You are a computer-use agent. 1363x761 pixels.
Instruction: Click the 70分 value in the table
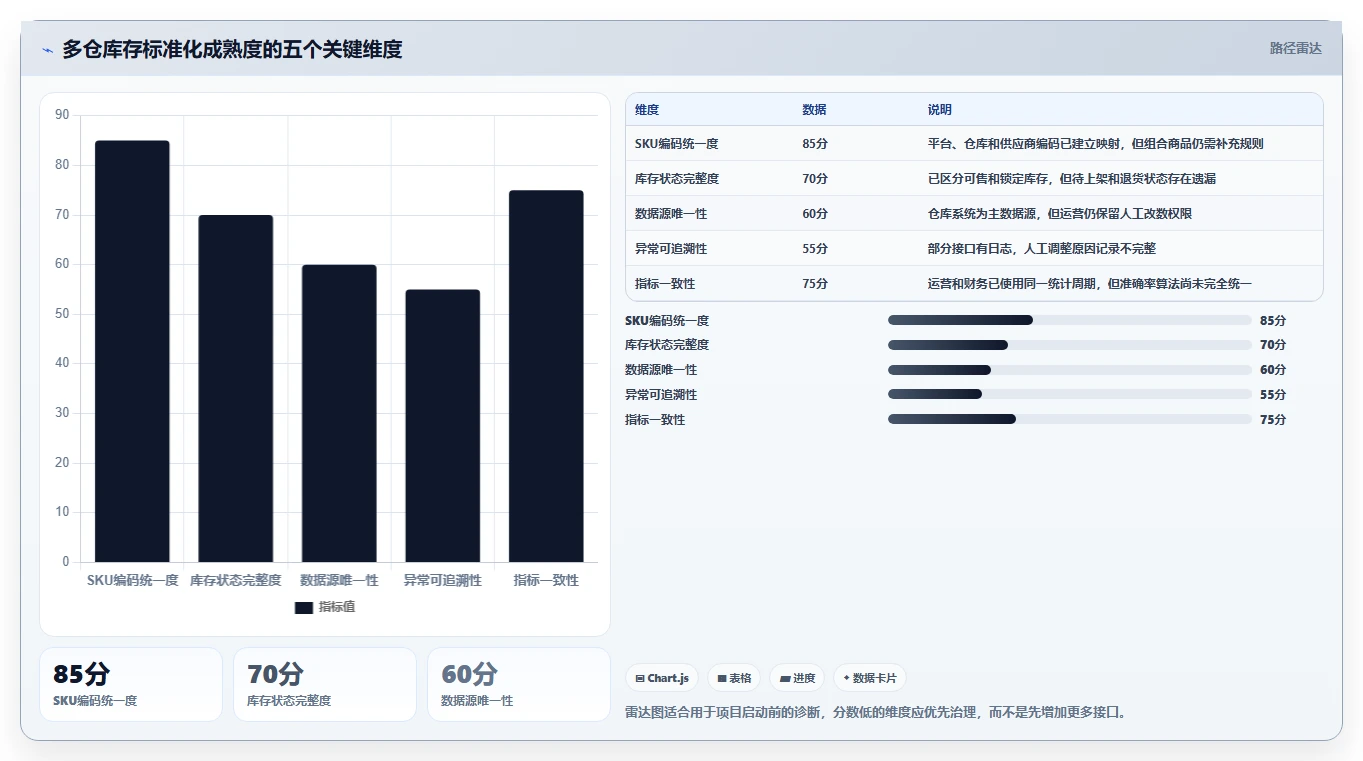click(815, 179)
